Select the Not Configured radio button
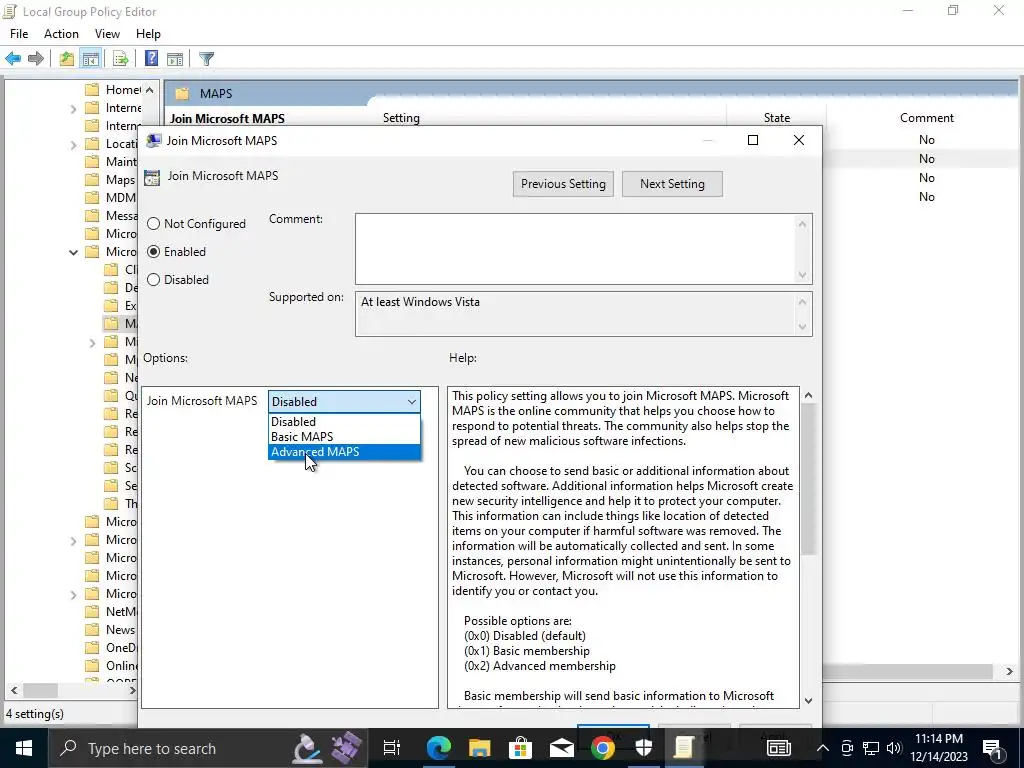Viewport: 1024px width, 768px height. (x=153, y=224)
